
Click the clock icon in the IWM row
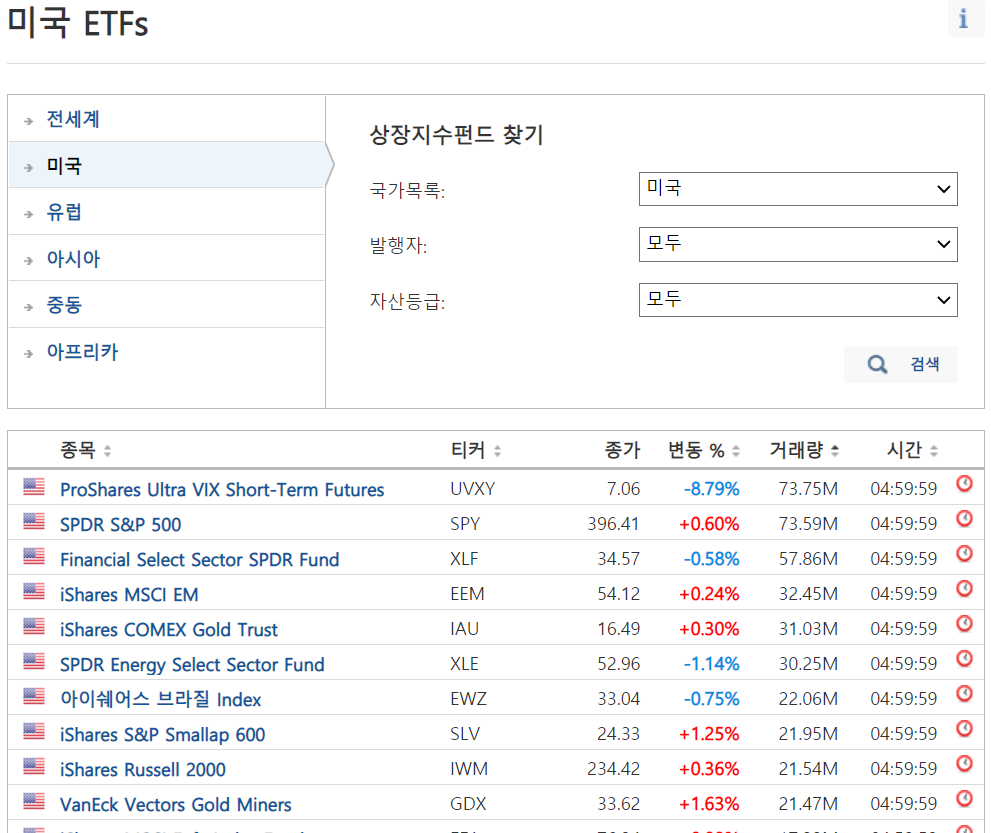[964, 764]
